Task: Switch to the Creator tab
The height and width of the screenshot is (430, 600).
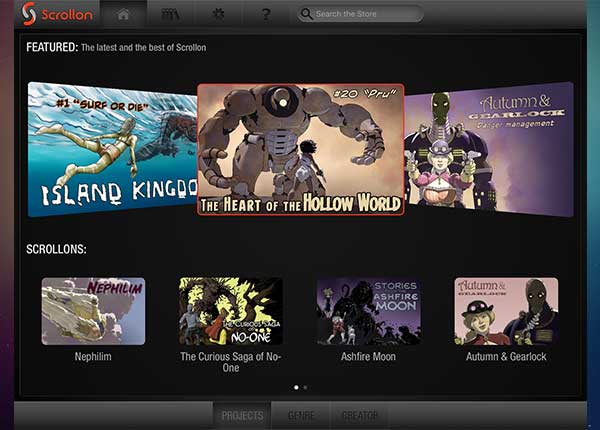Action: tap(360, 415)
